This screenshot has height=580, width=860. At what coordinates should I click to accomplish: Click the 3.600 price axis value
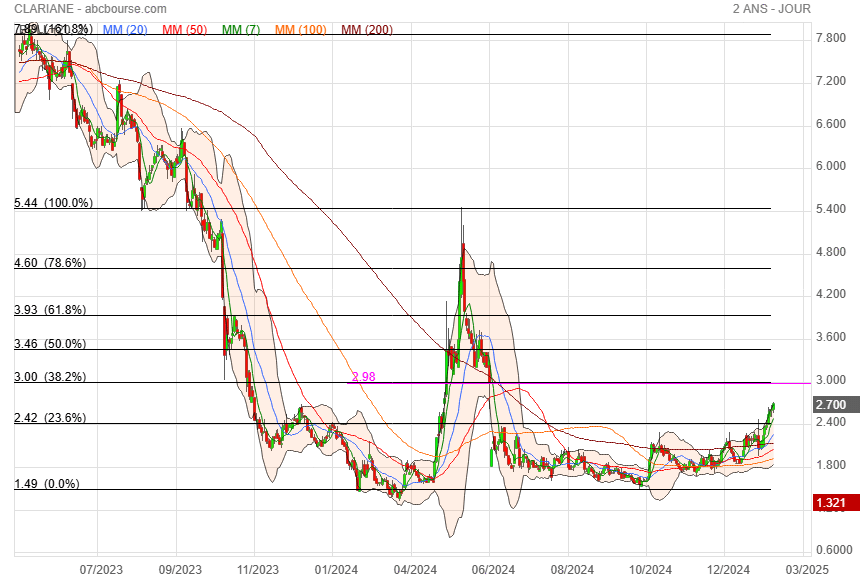pyautogui.click(x=830, y=336)
